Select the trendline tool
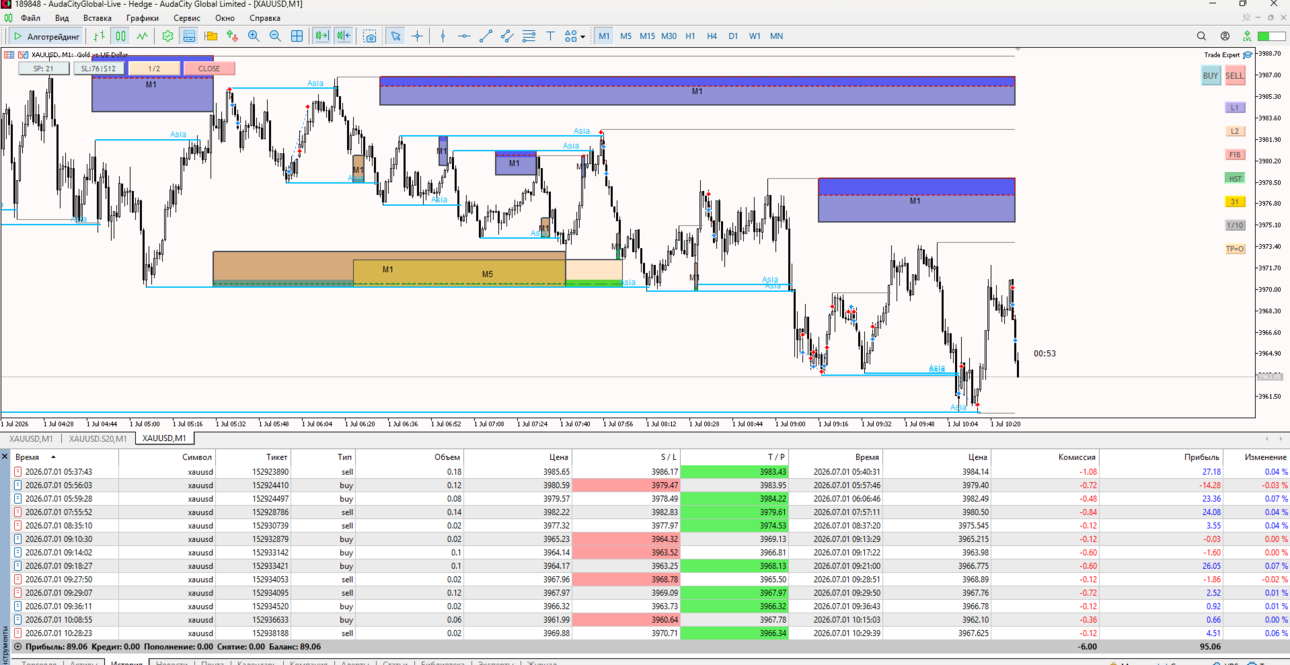 tap(486, 36)
